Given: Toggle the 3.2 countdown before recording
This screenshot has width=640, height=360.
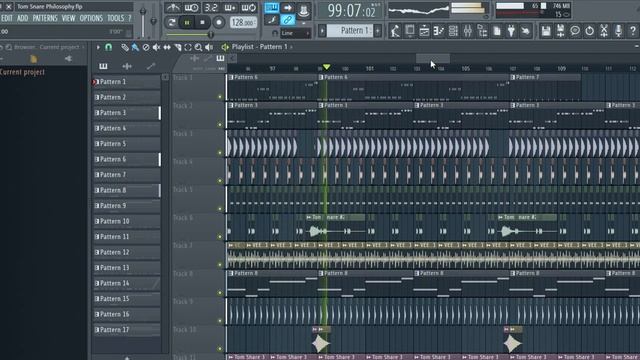Looking at the screenshot, I should pos(211,8).
